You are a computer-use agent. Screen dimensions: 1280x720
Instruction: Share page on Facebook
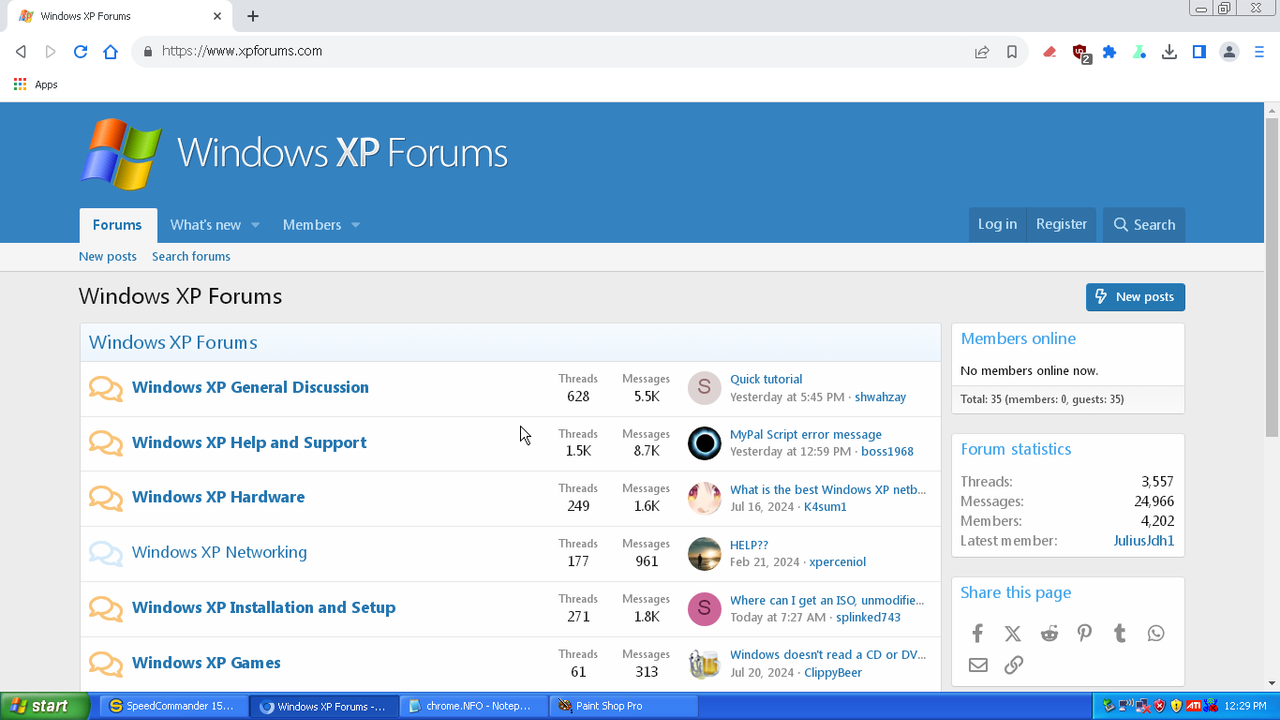tap(977, 633)
